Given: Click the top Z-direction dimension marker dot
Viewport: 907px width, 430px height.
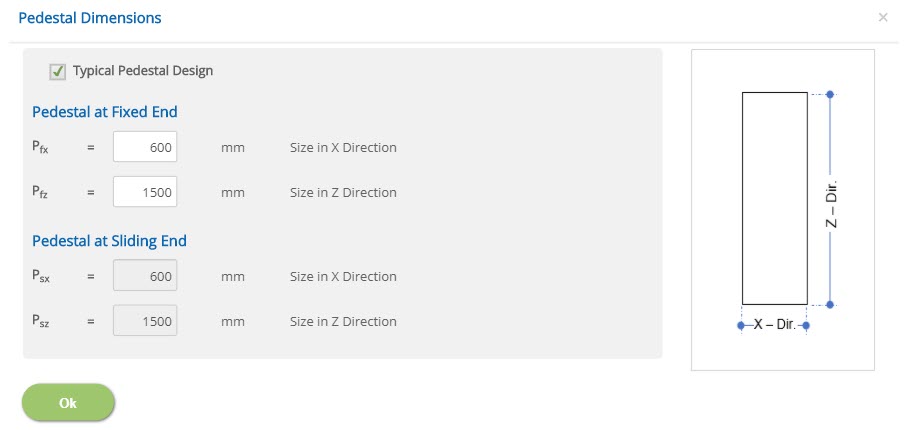Looking at the screenshot, I should tap(829, 94).
